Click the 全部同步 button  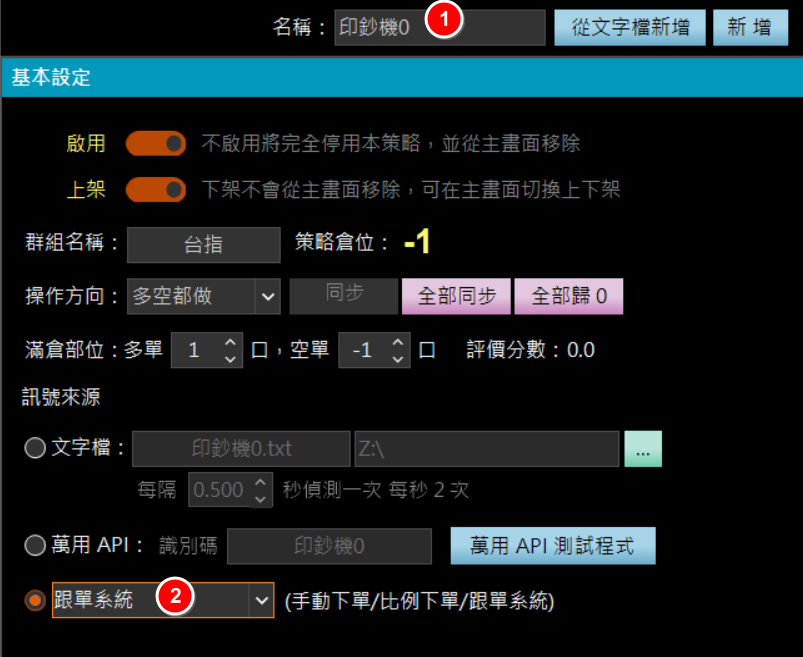tap(456, 296)
